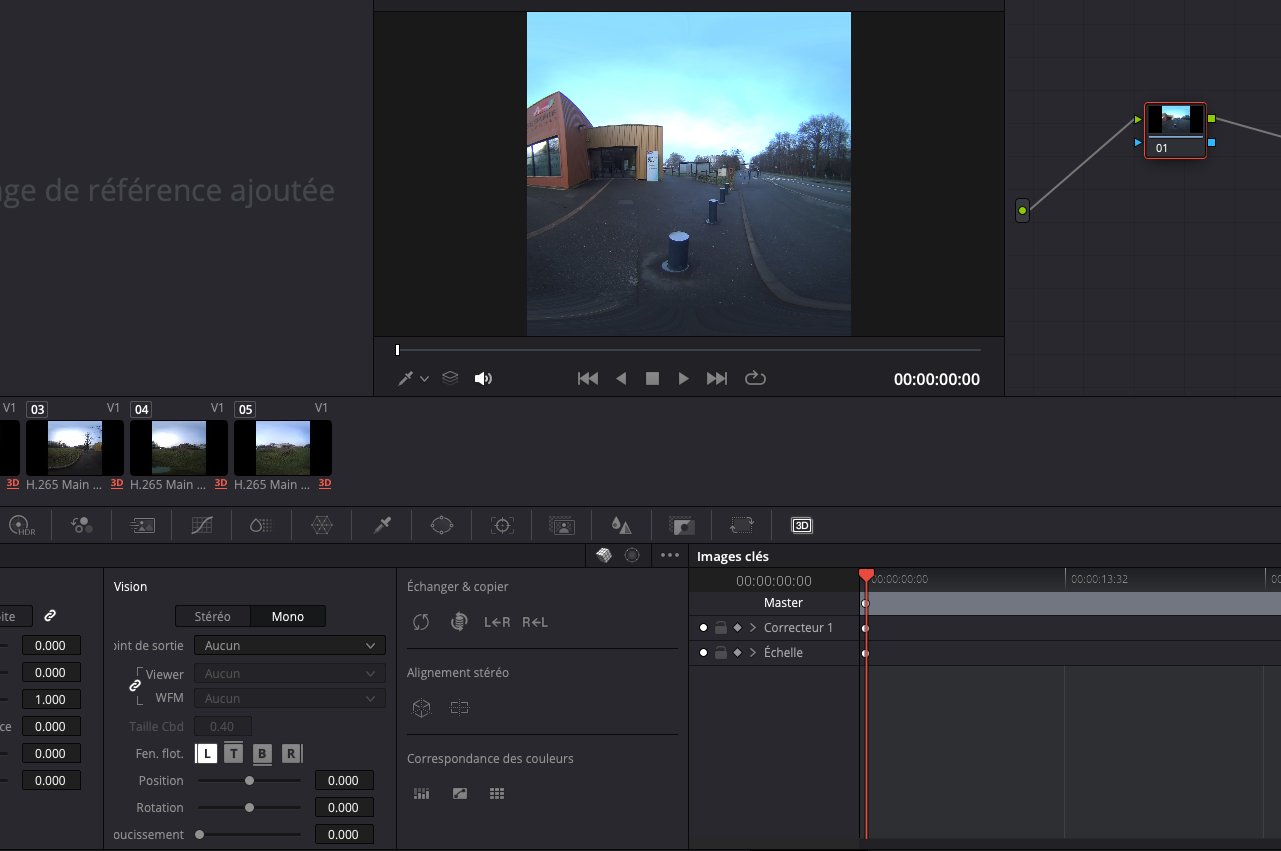Viewport: 1281px width, 851px height.
Task: Open the Curves palette
Action: [x=202, y=525]
